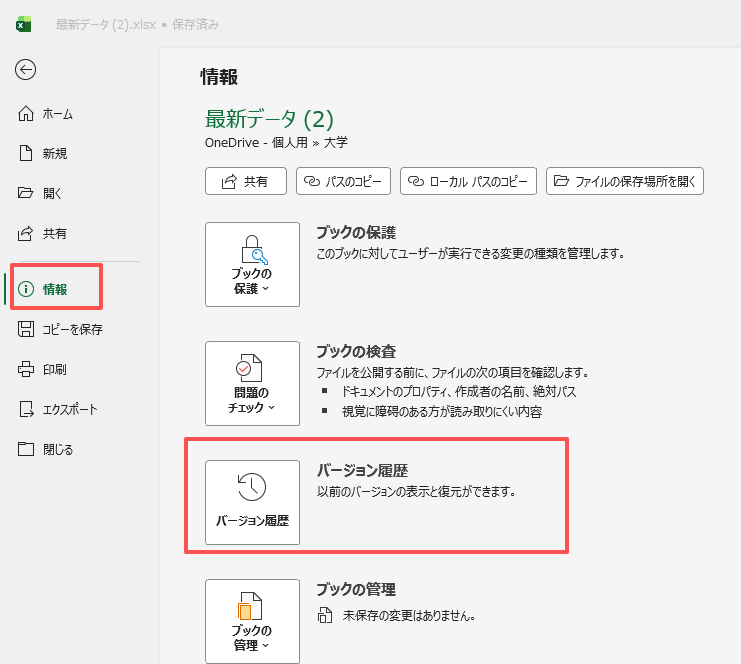Click the 大学 folder in the path

(x=336, y=142)
